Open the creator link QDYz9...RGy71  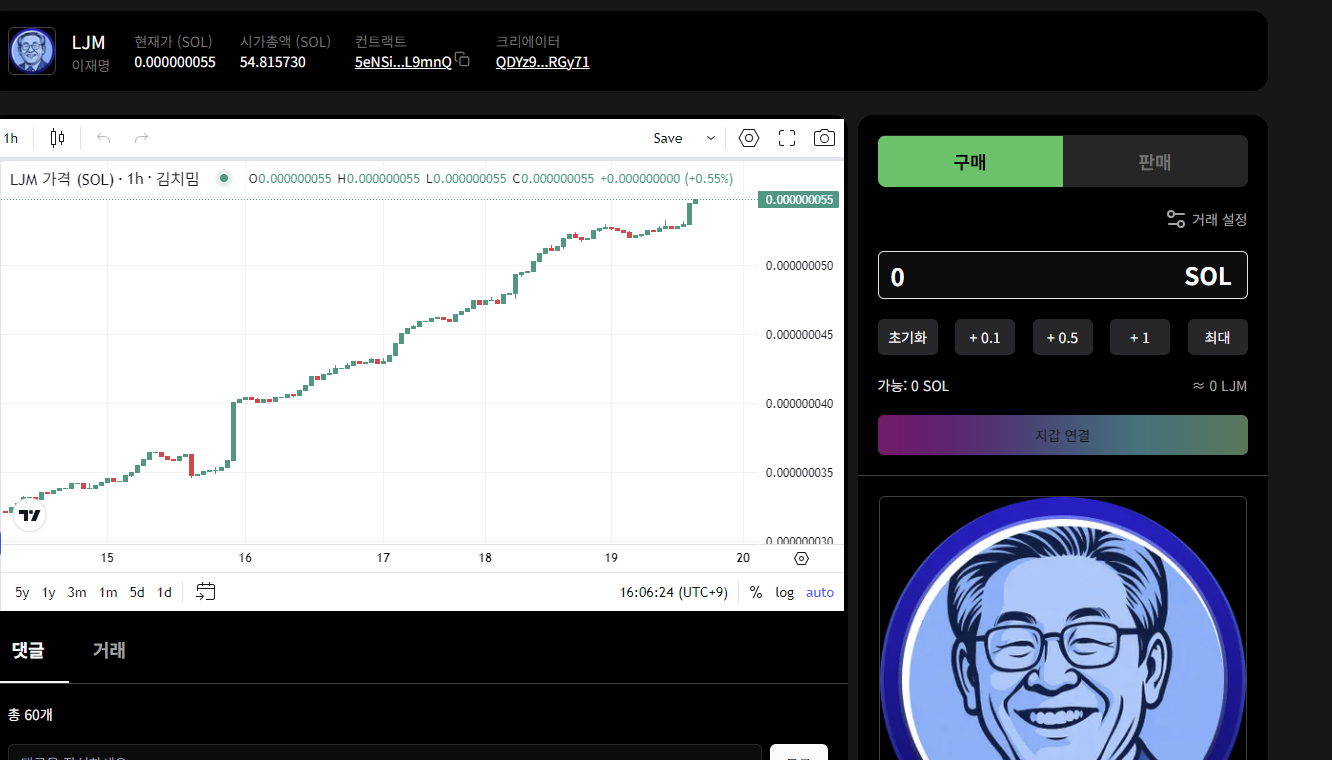click(x=543, y=62)
